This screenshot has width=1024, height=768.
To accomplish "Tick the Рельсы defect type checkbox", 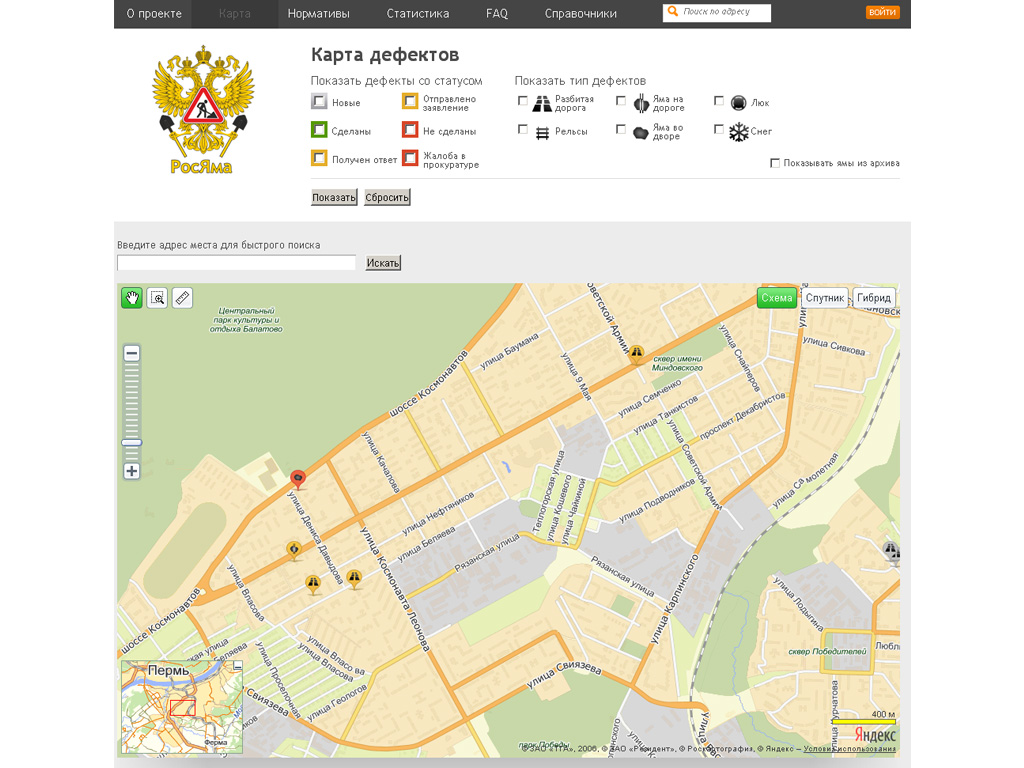I will point(522,129).
